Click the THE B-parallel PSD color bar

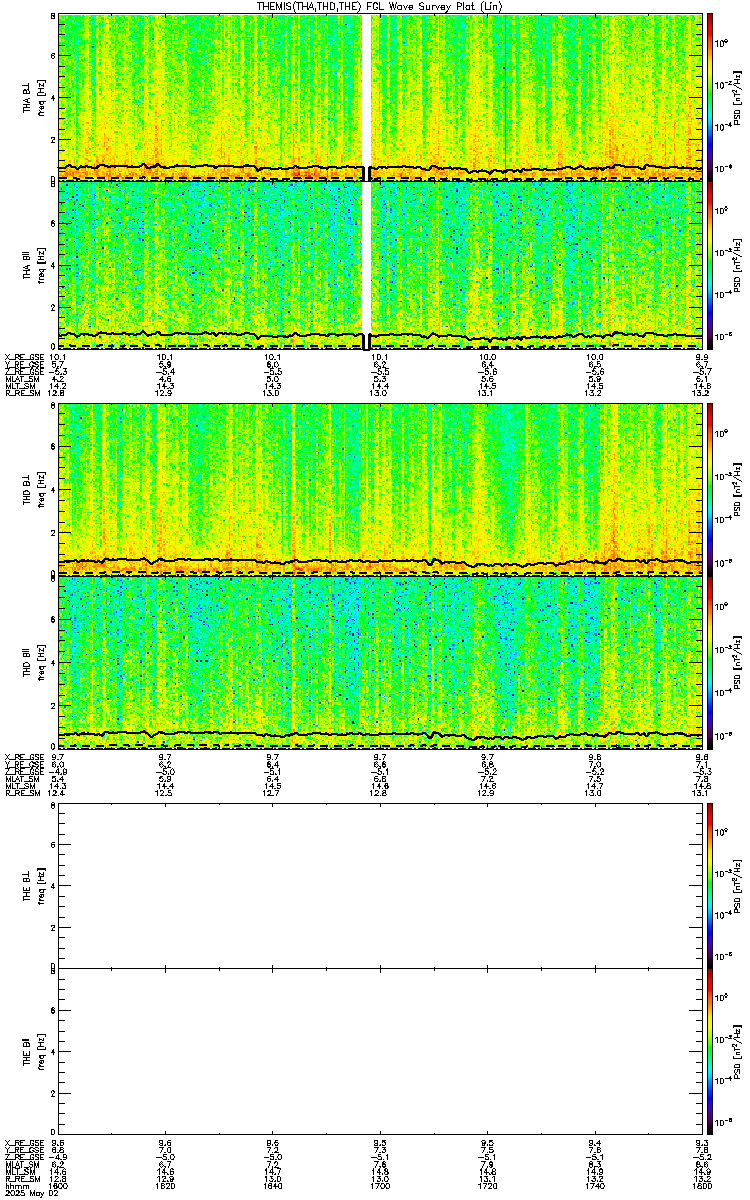click(x=710, y=1052)
